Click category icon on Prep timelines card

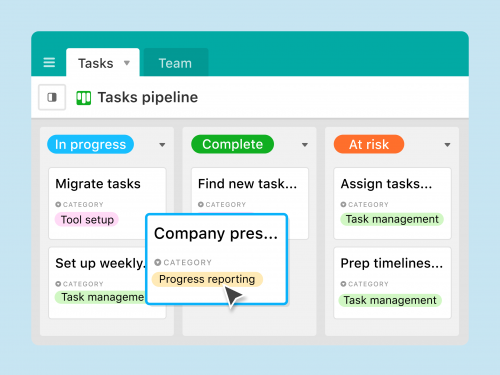[343, 284]
